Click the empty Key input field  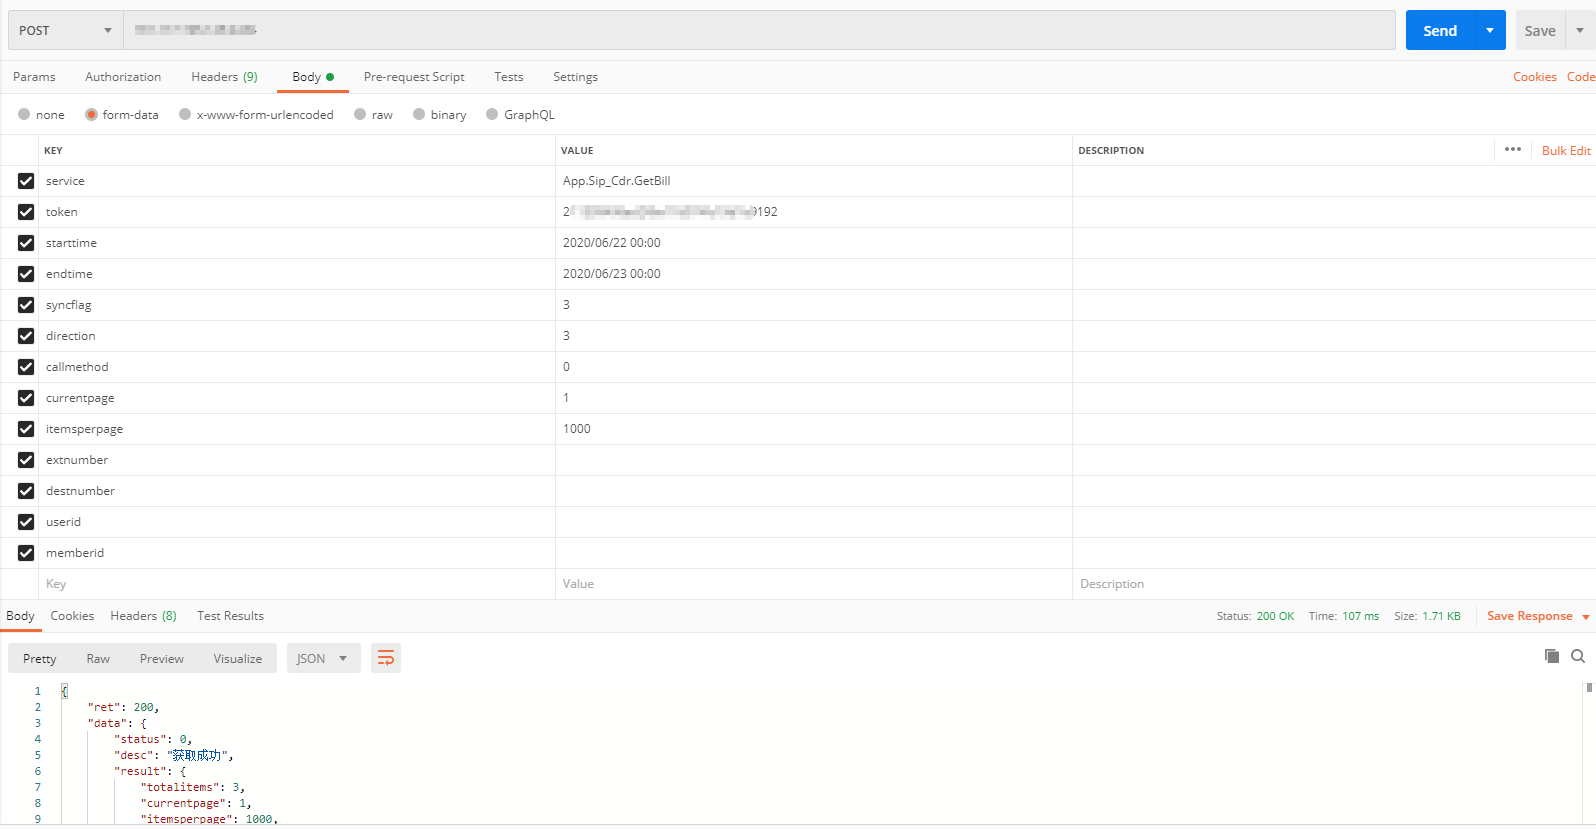tap(296, 584)
